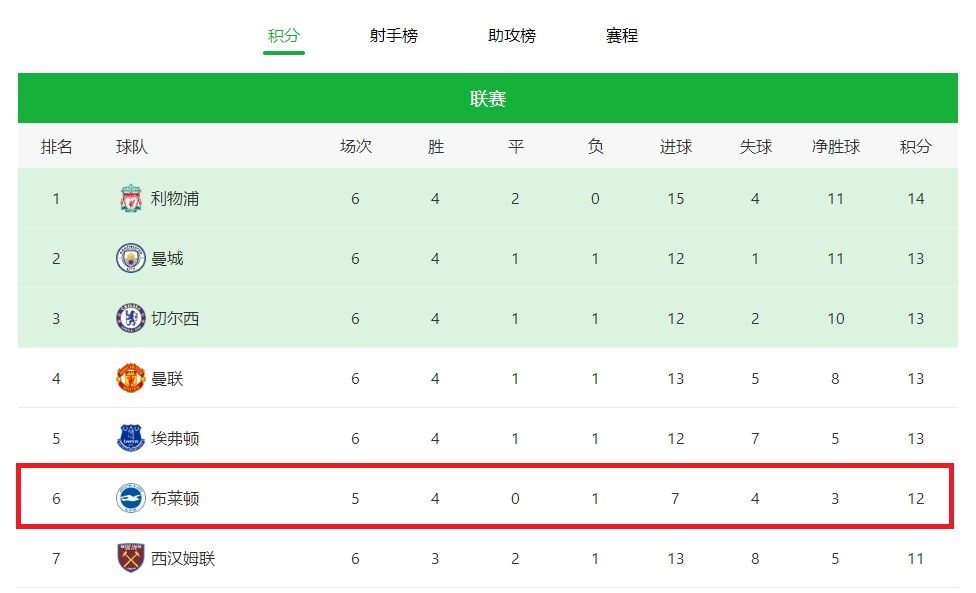
Task: Click the 埃弗顿 team name
Action: [175, 438]
